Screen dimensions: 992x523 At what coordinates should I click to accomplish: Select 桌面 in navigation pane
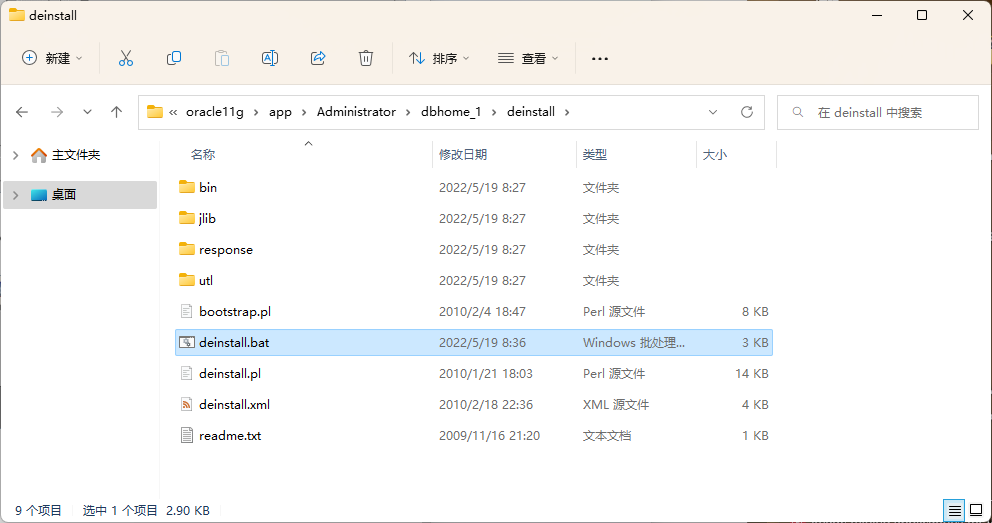point(64,195)
